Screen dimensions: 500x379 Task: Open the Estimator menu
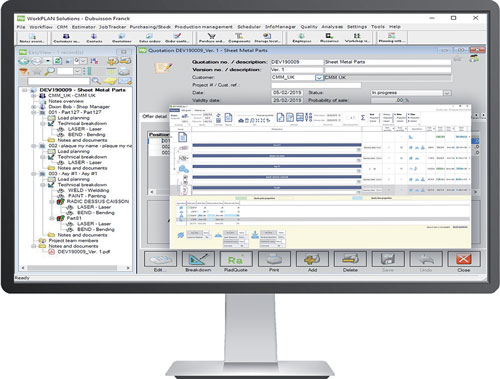point(84,27)
